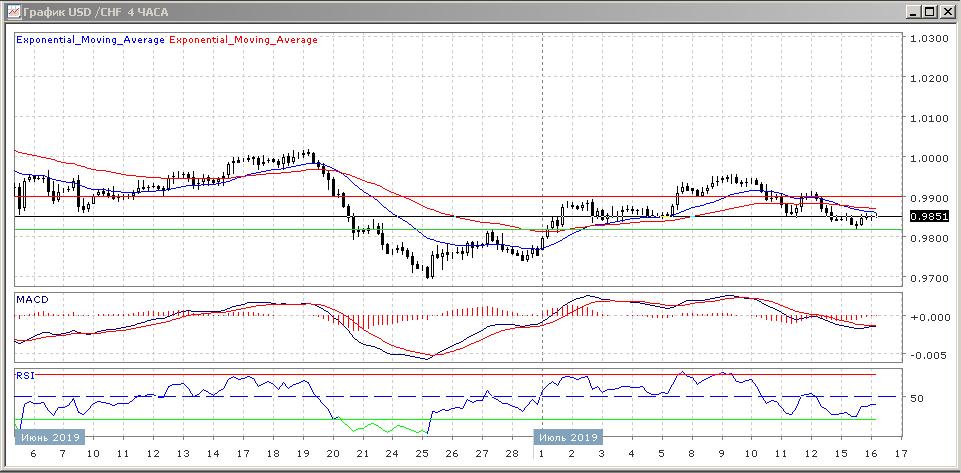961x473 pixels.
Task: Click the blue Exponential_Moving_Average legend label
Action: point(90,40)
